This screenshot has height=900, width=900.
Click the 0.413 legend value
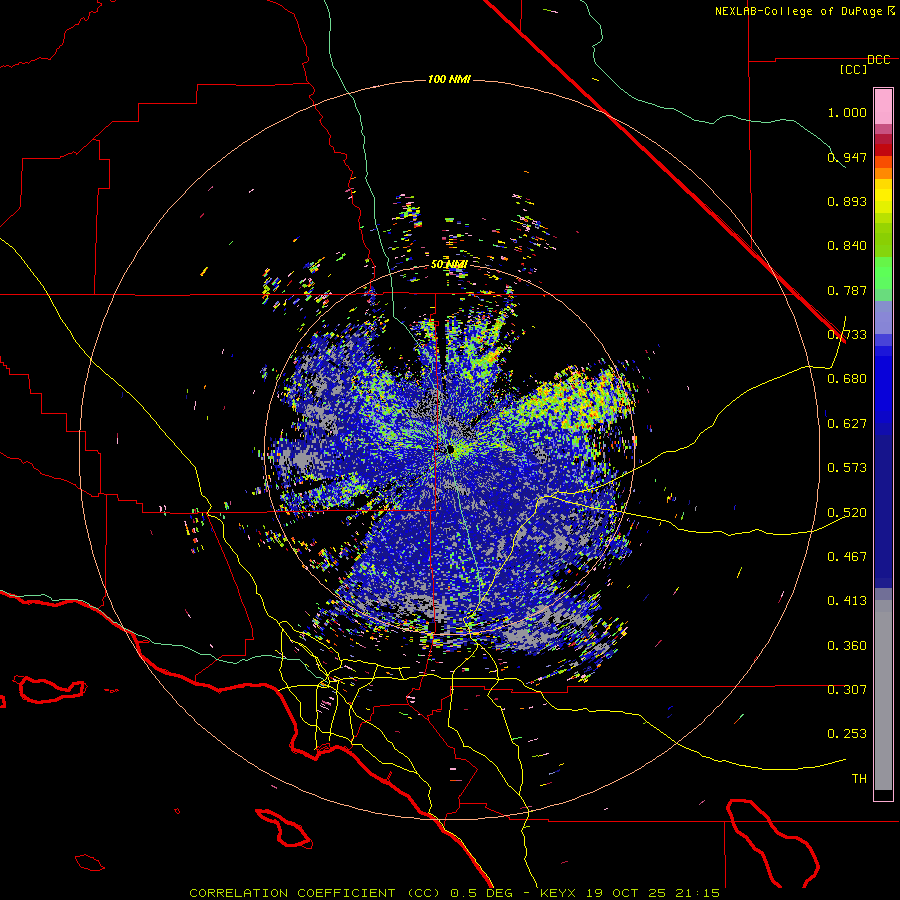(x=847, y=601)
